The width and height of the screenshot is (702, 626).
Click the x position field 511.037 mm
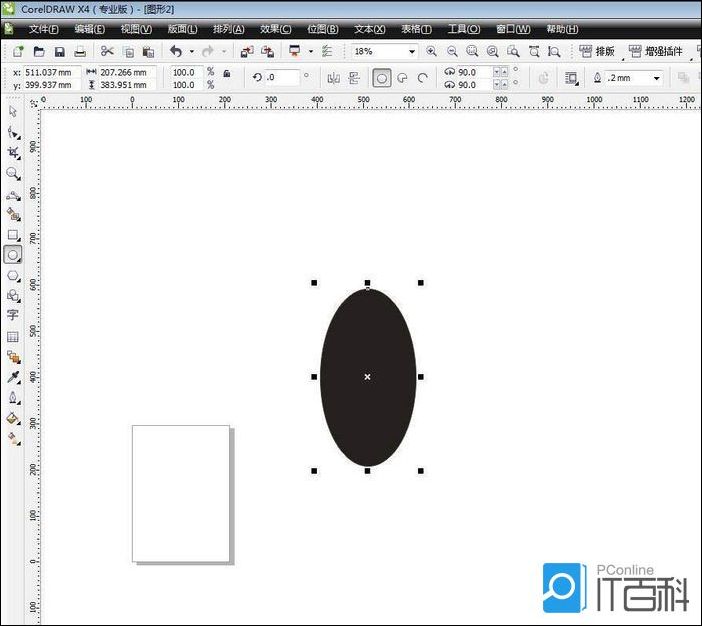[52, 72]
